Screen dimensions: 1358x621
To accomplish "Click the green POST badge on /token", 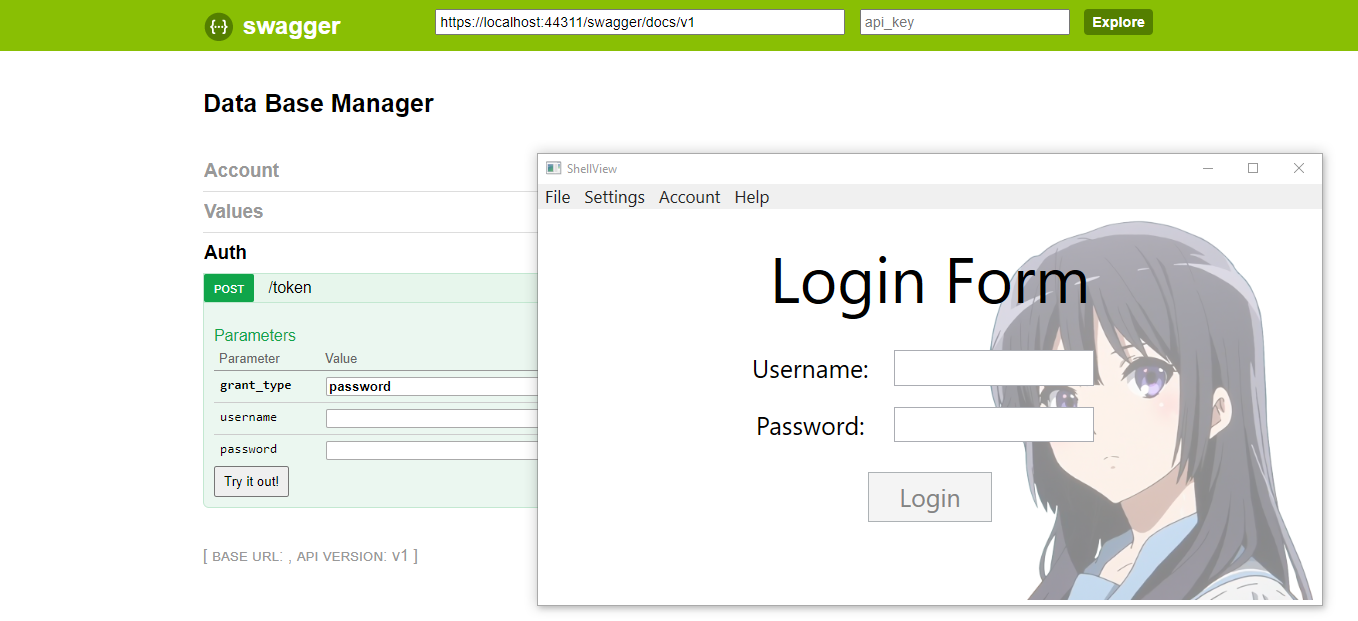I will [229, 288].
